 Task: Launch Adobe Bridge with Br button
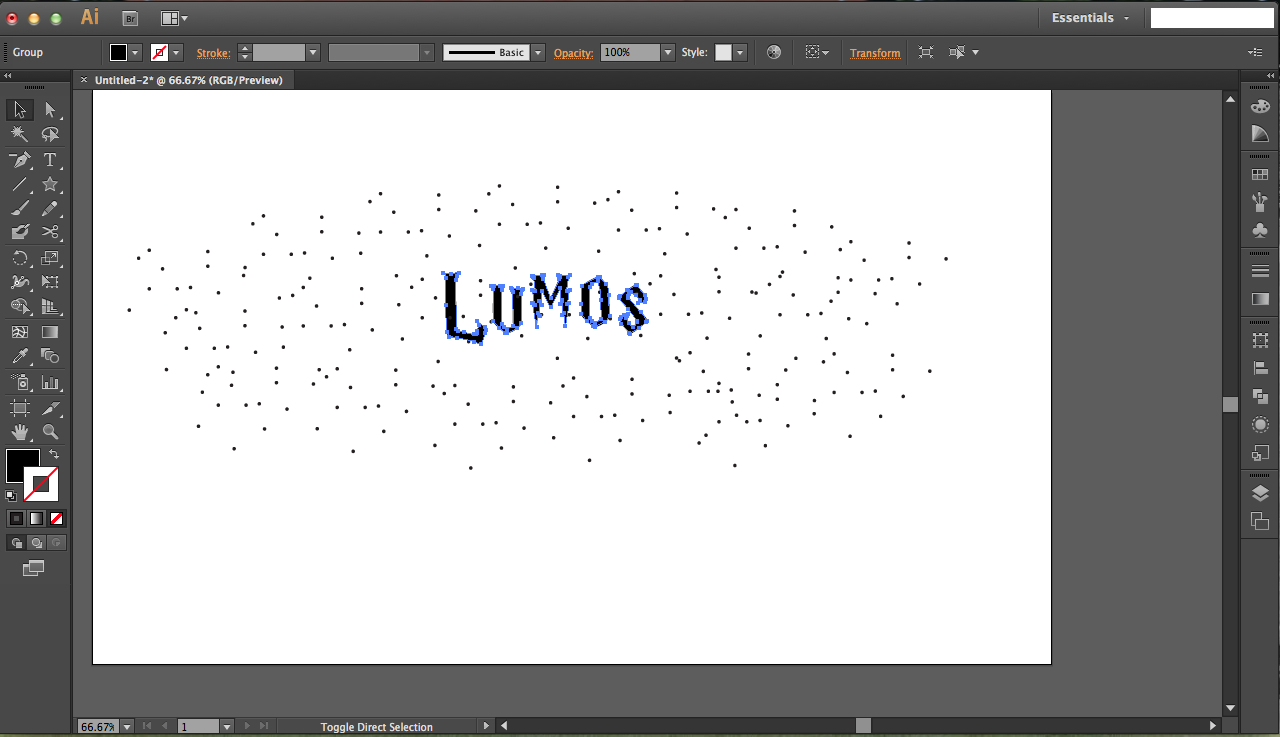coord(130,18)
